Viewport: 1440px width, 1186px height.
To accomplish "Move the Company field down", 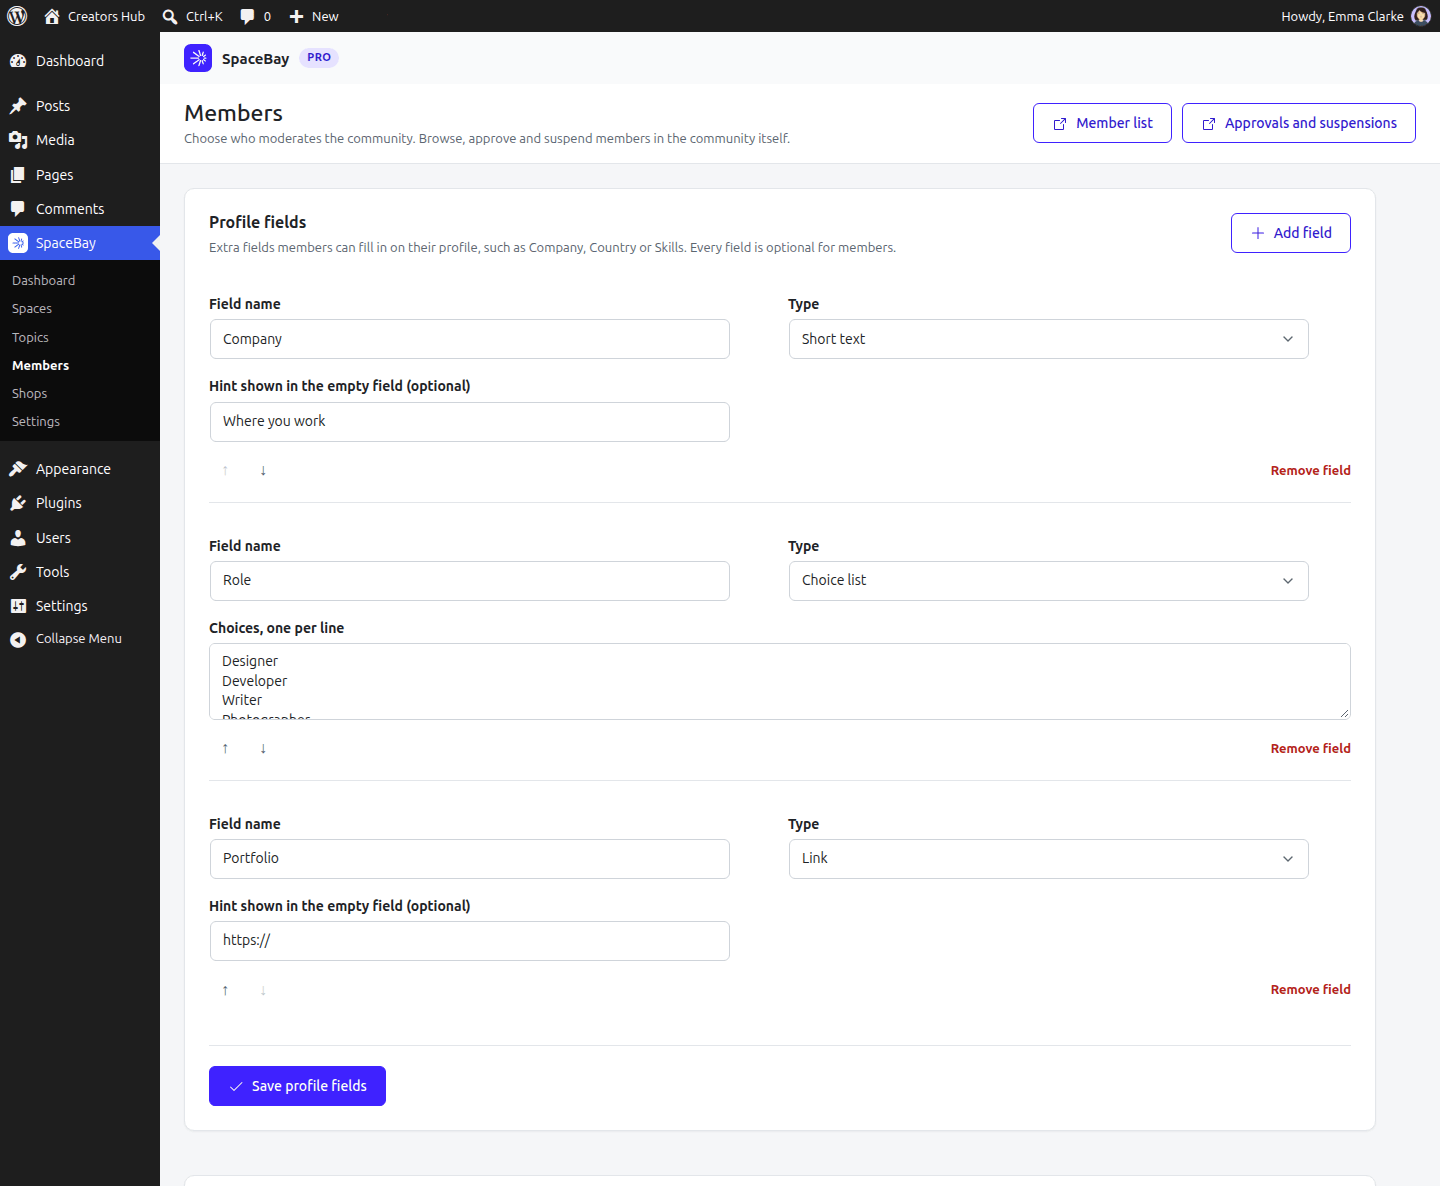I will [x=263, y=470].
